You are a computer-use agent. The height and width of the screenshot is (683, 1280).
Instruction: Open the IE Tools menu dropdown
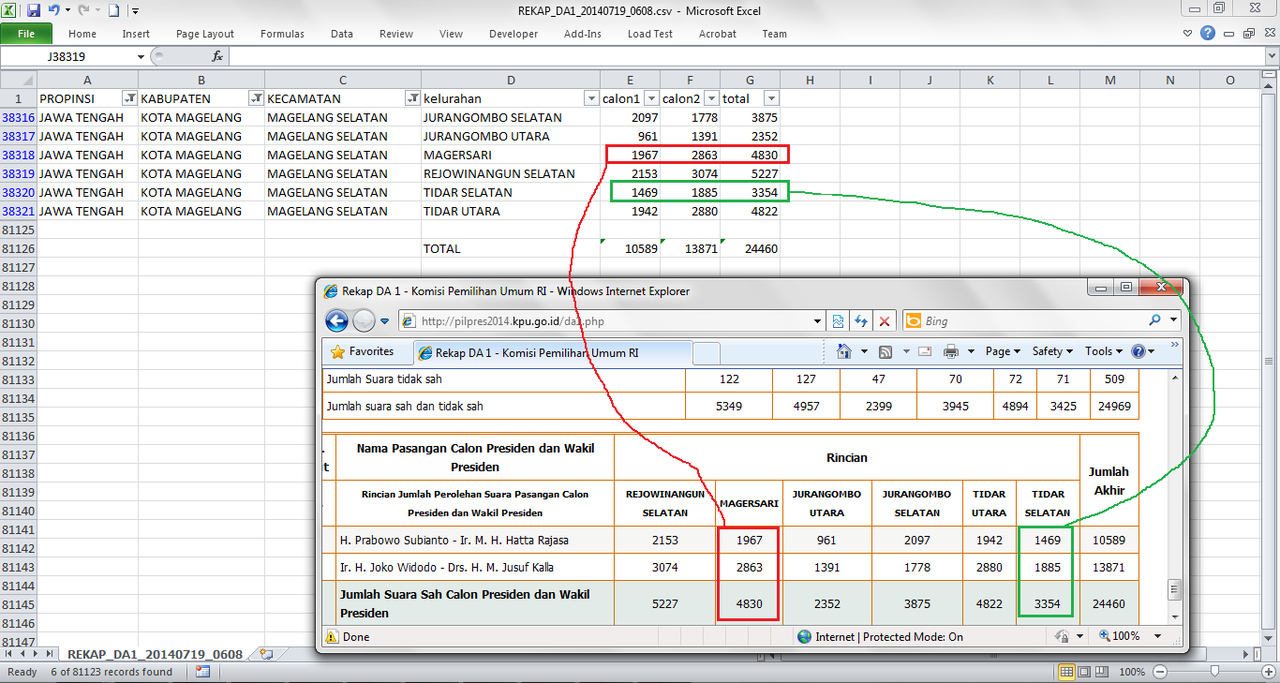1104,352
